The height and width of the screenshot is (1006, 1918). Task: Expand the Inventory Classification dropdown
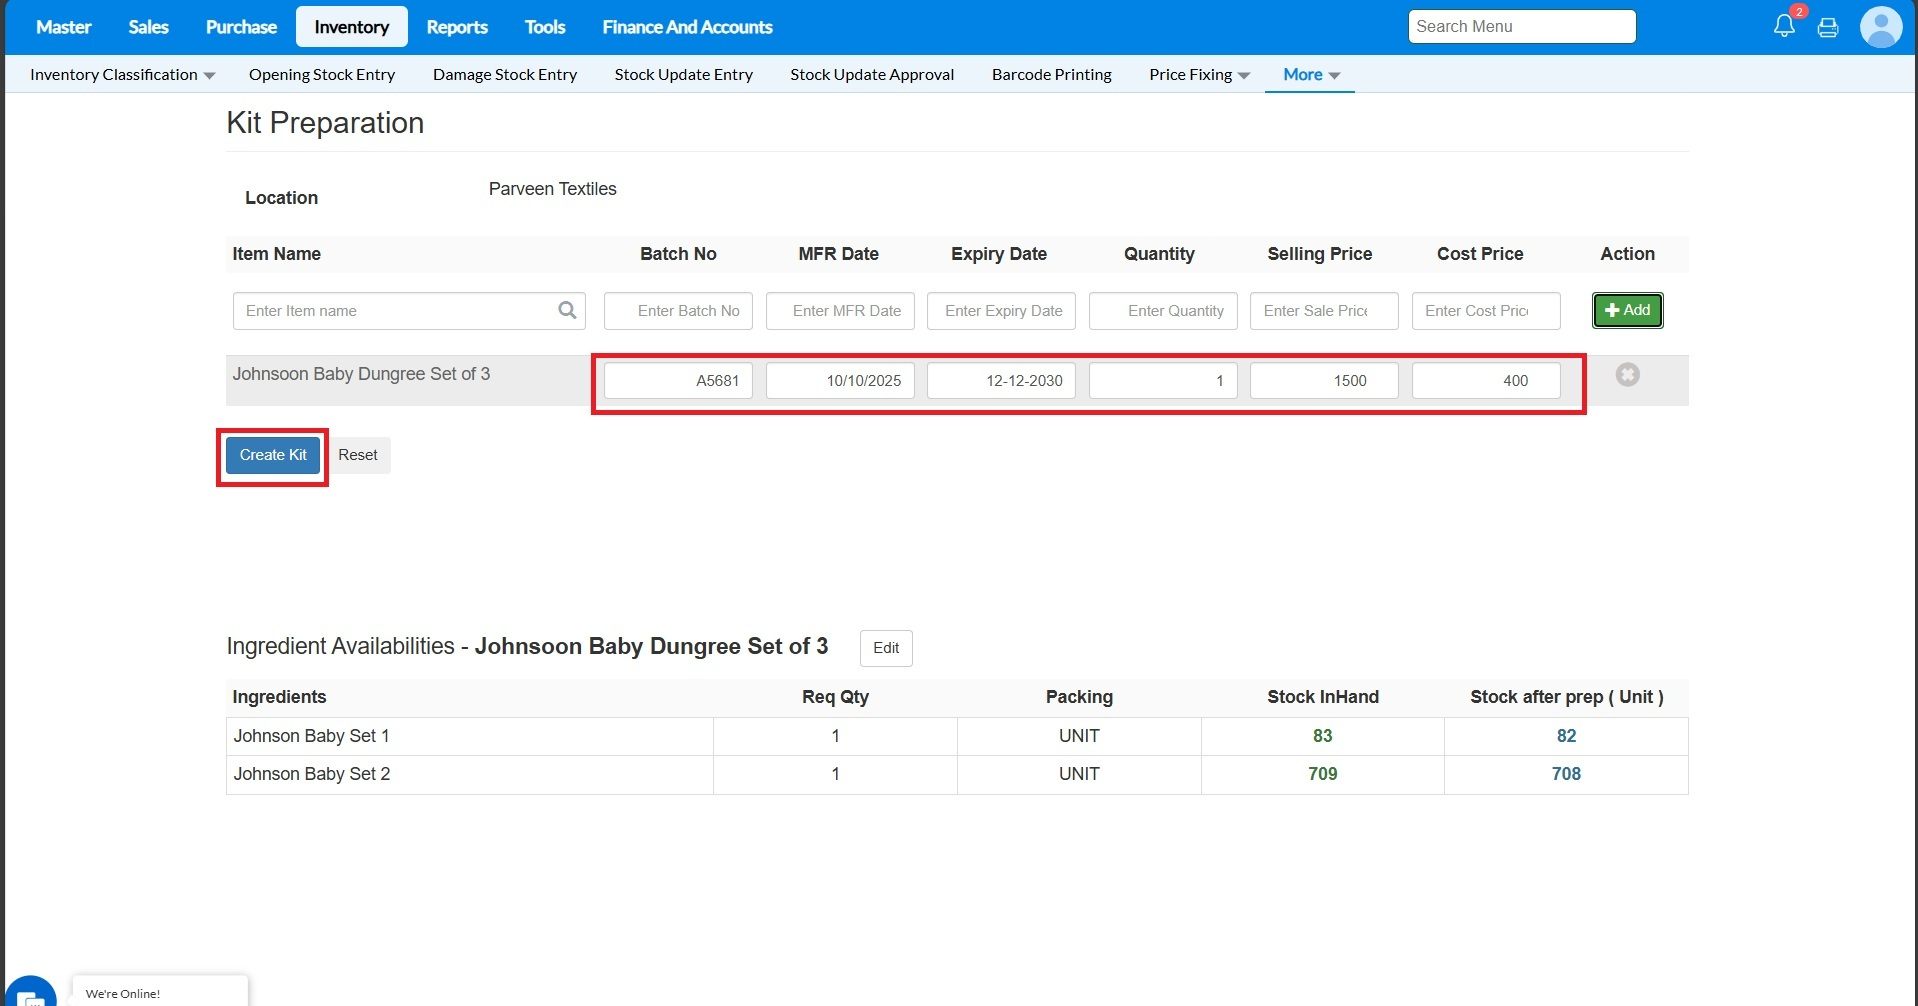coord(122,75)
